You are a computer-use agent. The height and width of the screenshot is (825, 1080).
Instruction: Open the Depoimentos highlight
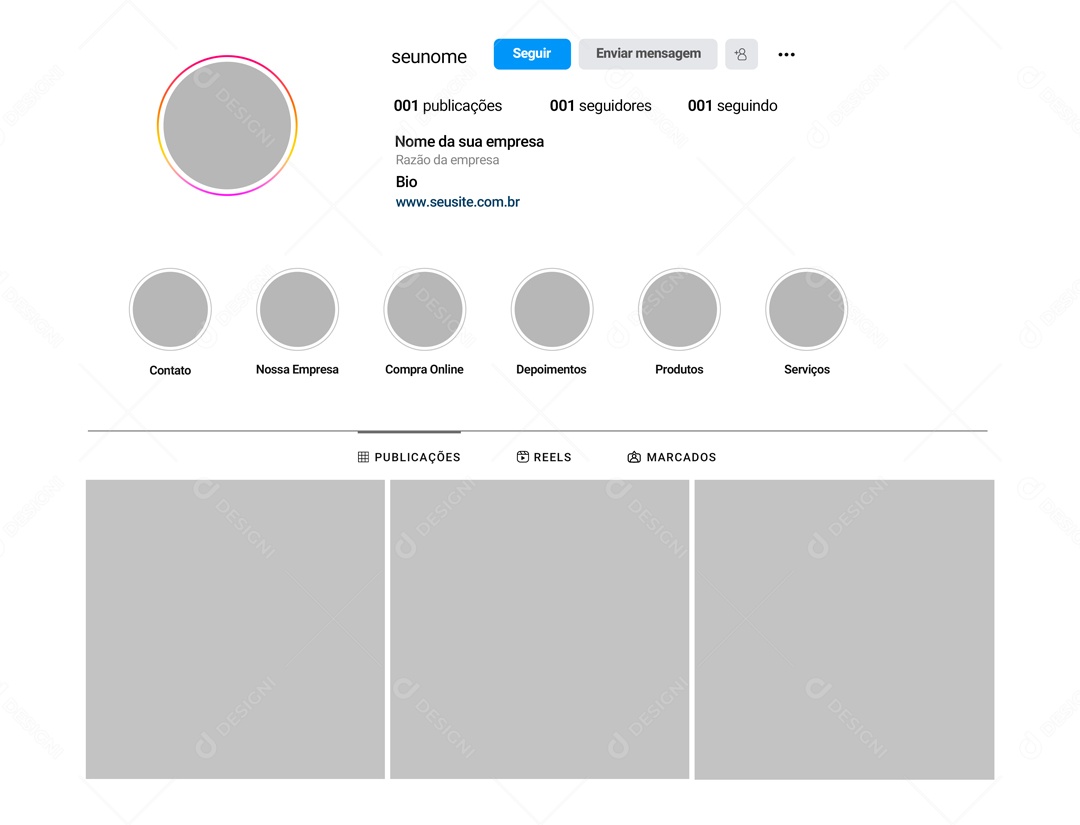[x=551, y=310]
